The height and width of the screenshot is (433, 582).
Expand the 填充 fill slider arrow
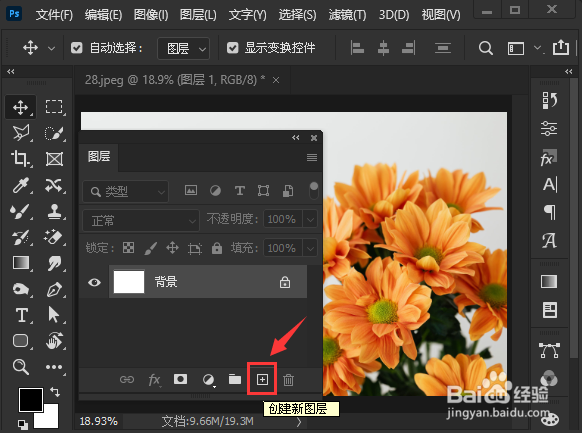pos(310,248)
